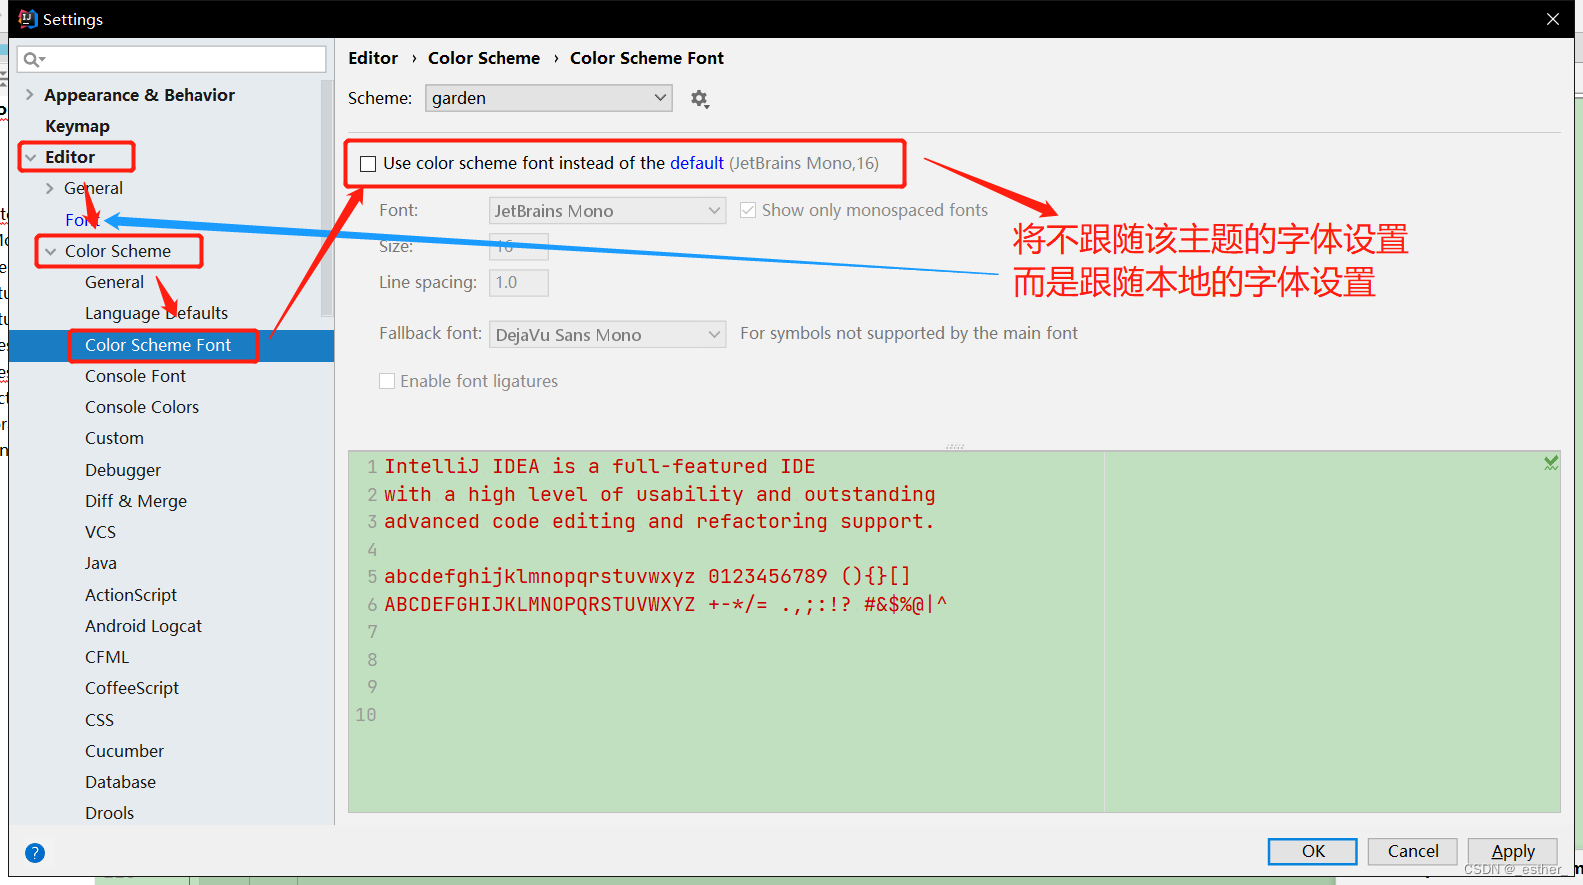Click the IntelliJ logo in the title bar
Image resolution: width=1583 pixels, height=885 pixels.
[28, 19]
